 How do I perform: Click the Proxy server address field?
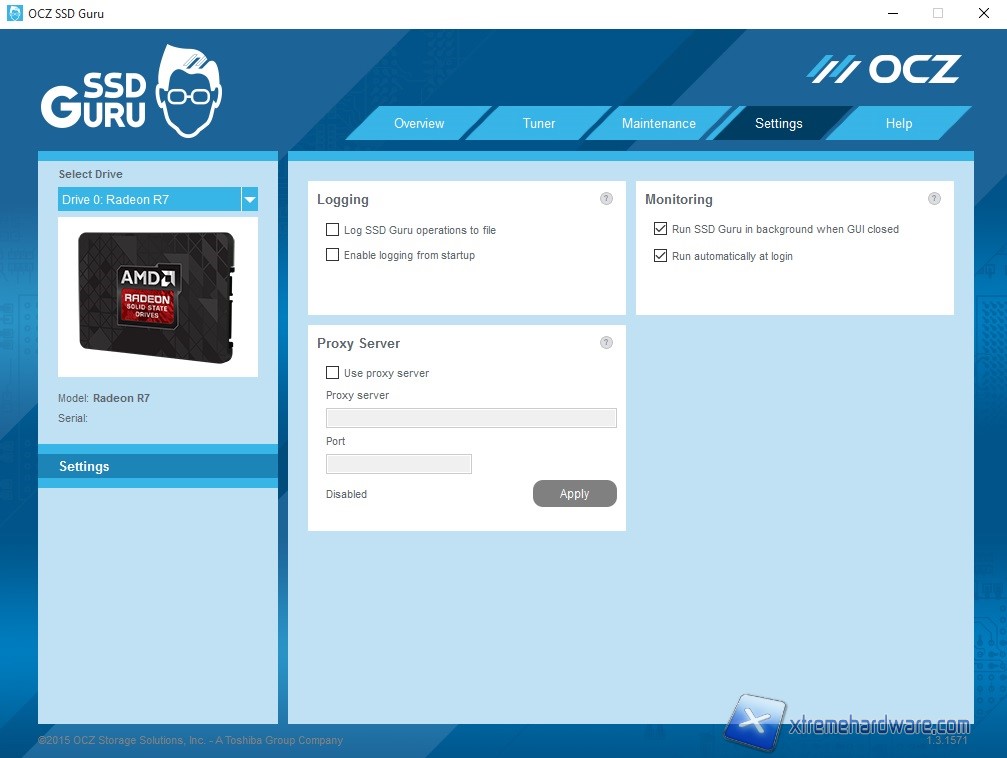coord(471,418)
